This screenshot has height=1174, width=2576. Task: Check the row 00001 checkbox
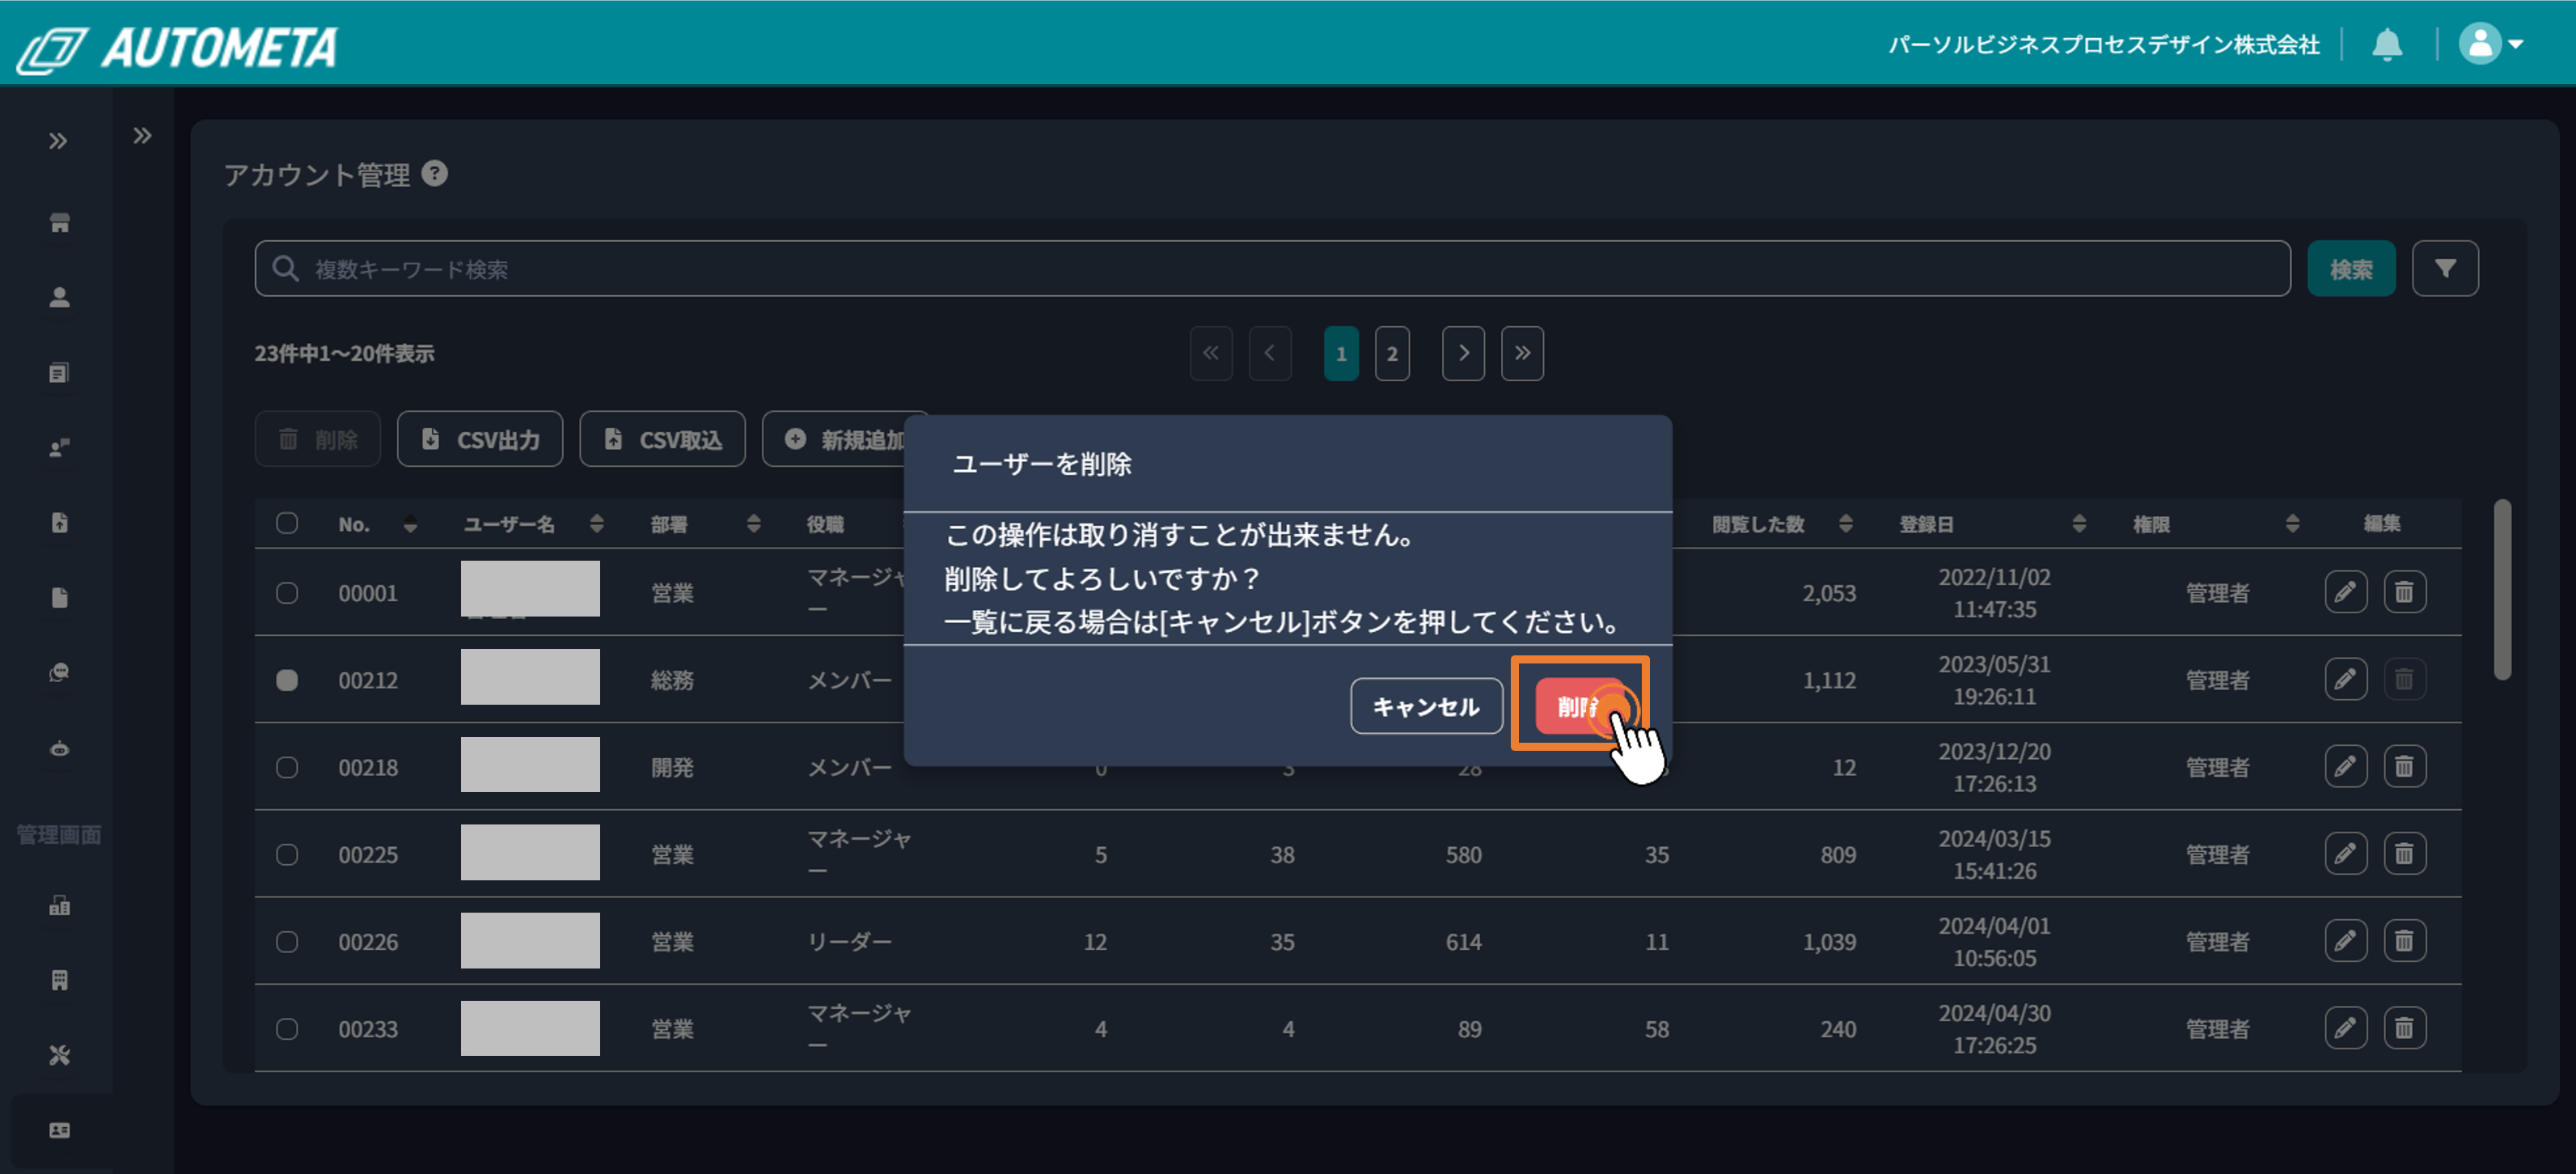[287, 593]
